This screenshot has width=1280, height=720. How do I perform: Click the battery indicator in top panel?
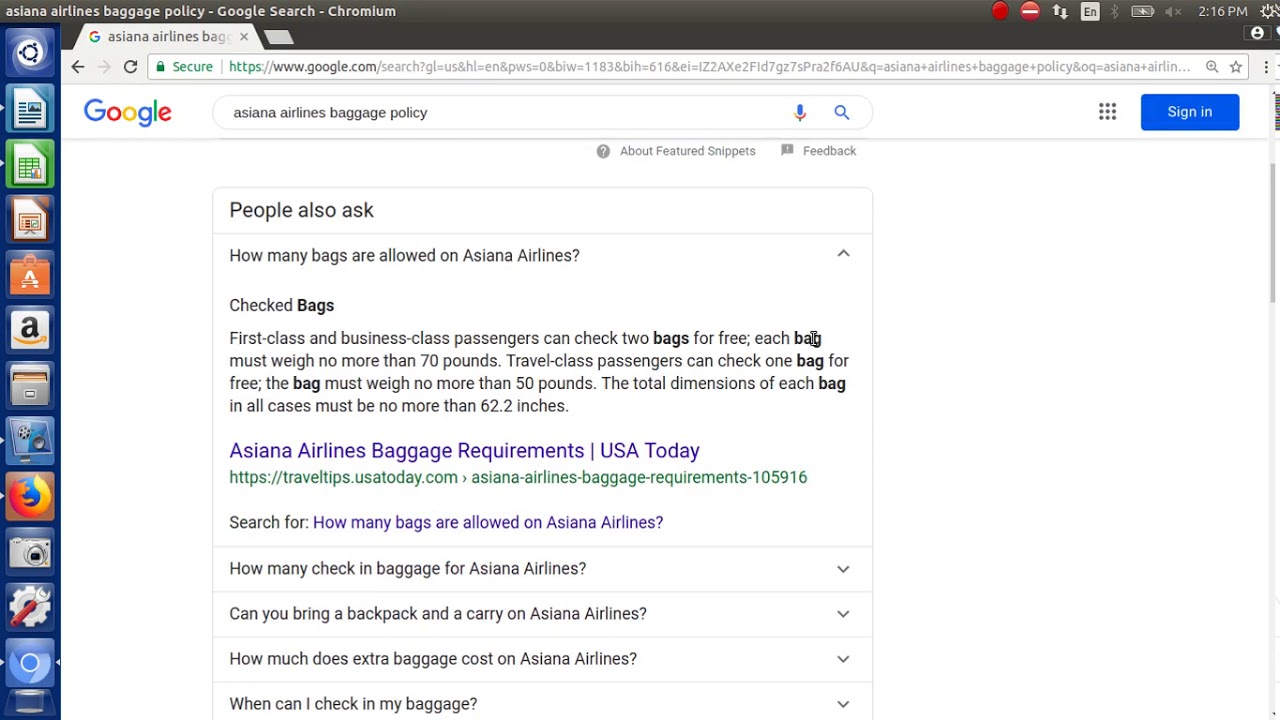(x=1143, y=11)
